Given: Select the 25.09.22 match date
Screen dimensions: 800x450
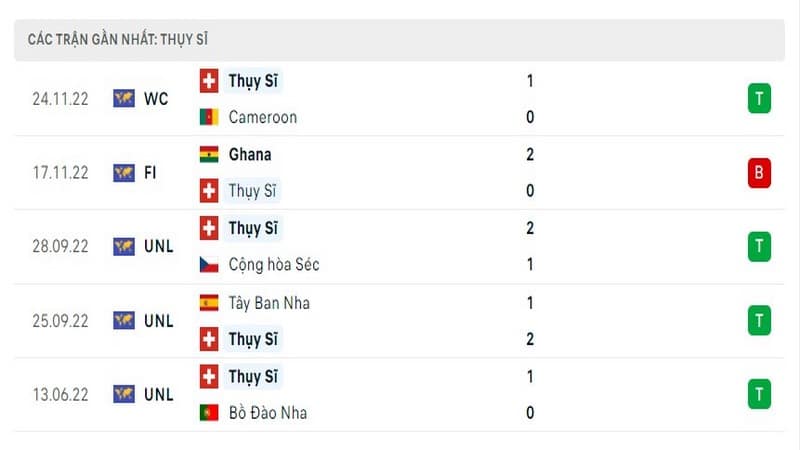Looking at the screenshot, I should pyautogui.click(x=60, y=320).
